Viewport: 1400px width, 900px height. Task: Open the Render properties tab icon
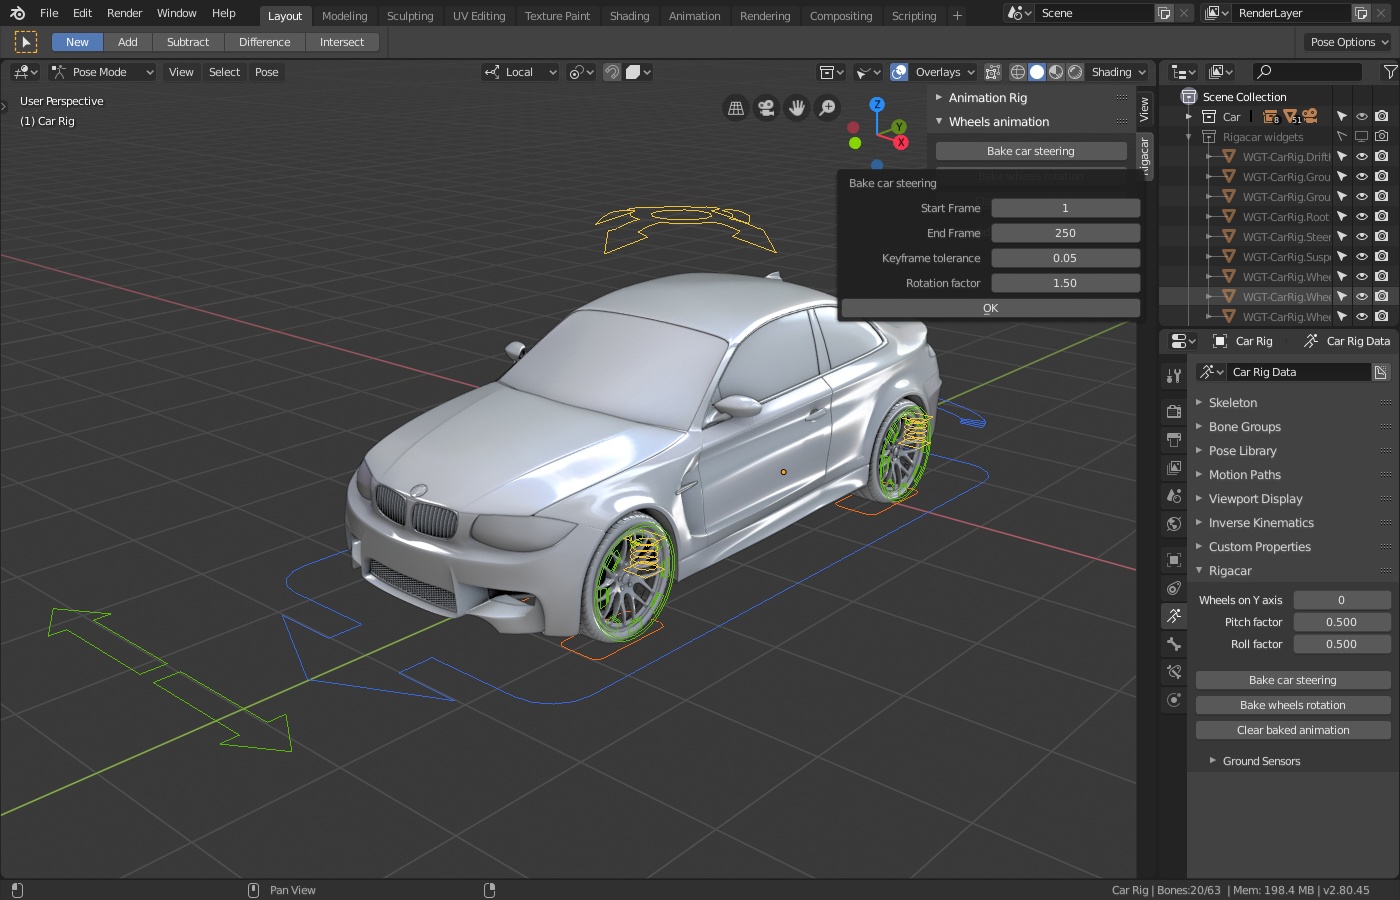click(x=1174, y=411)
